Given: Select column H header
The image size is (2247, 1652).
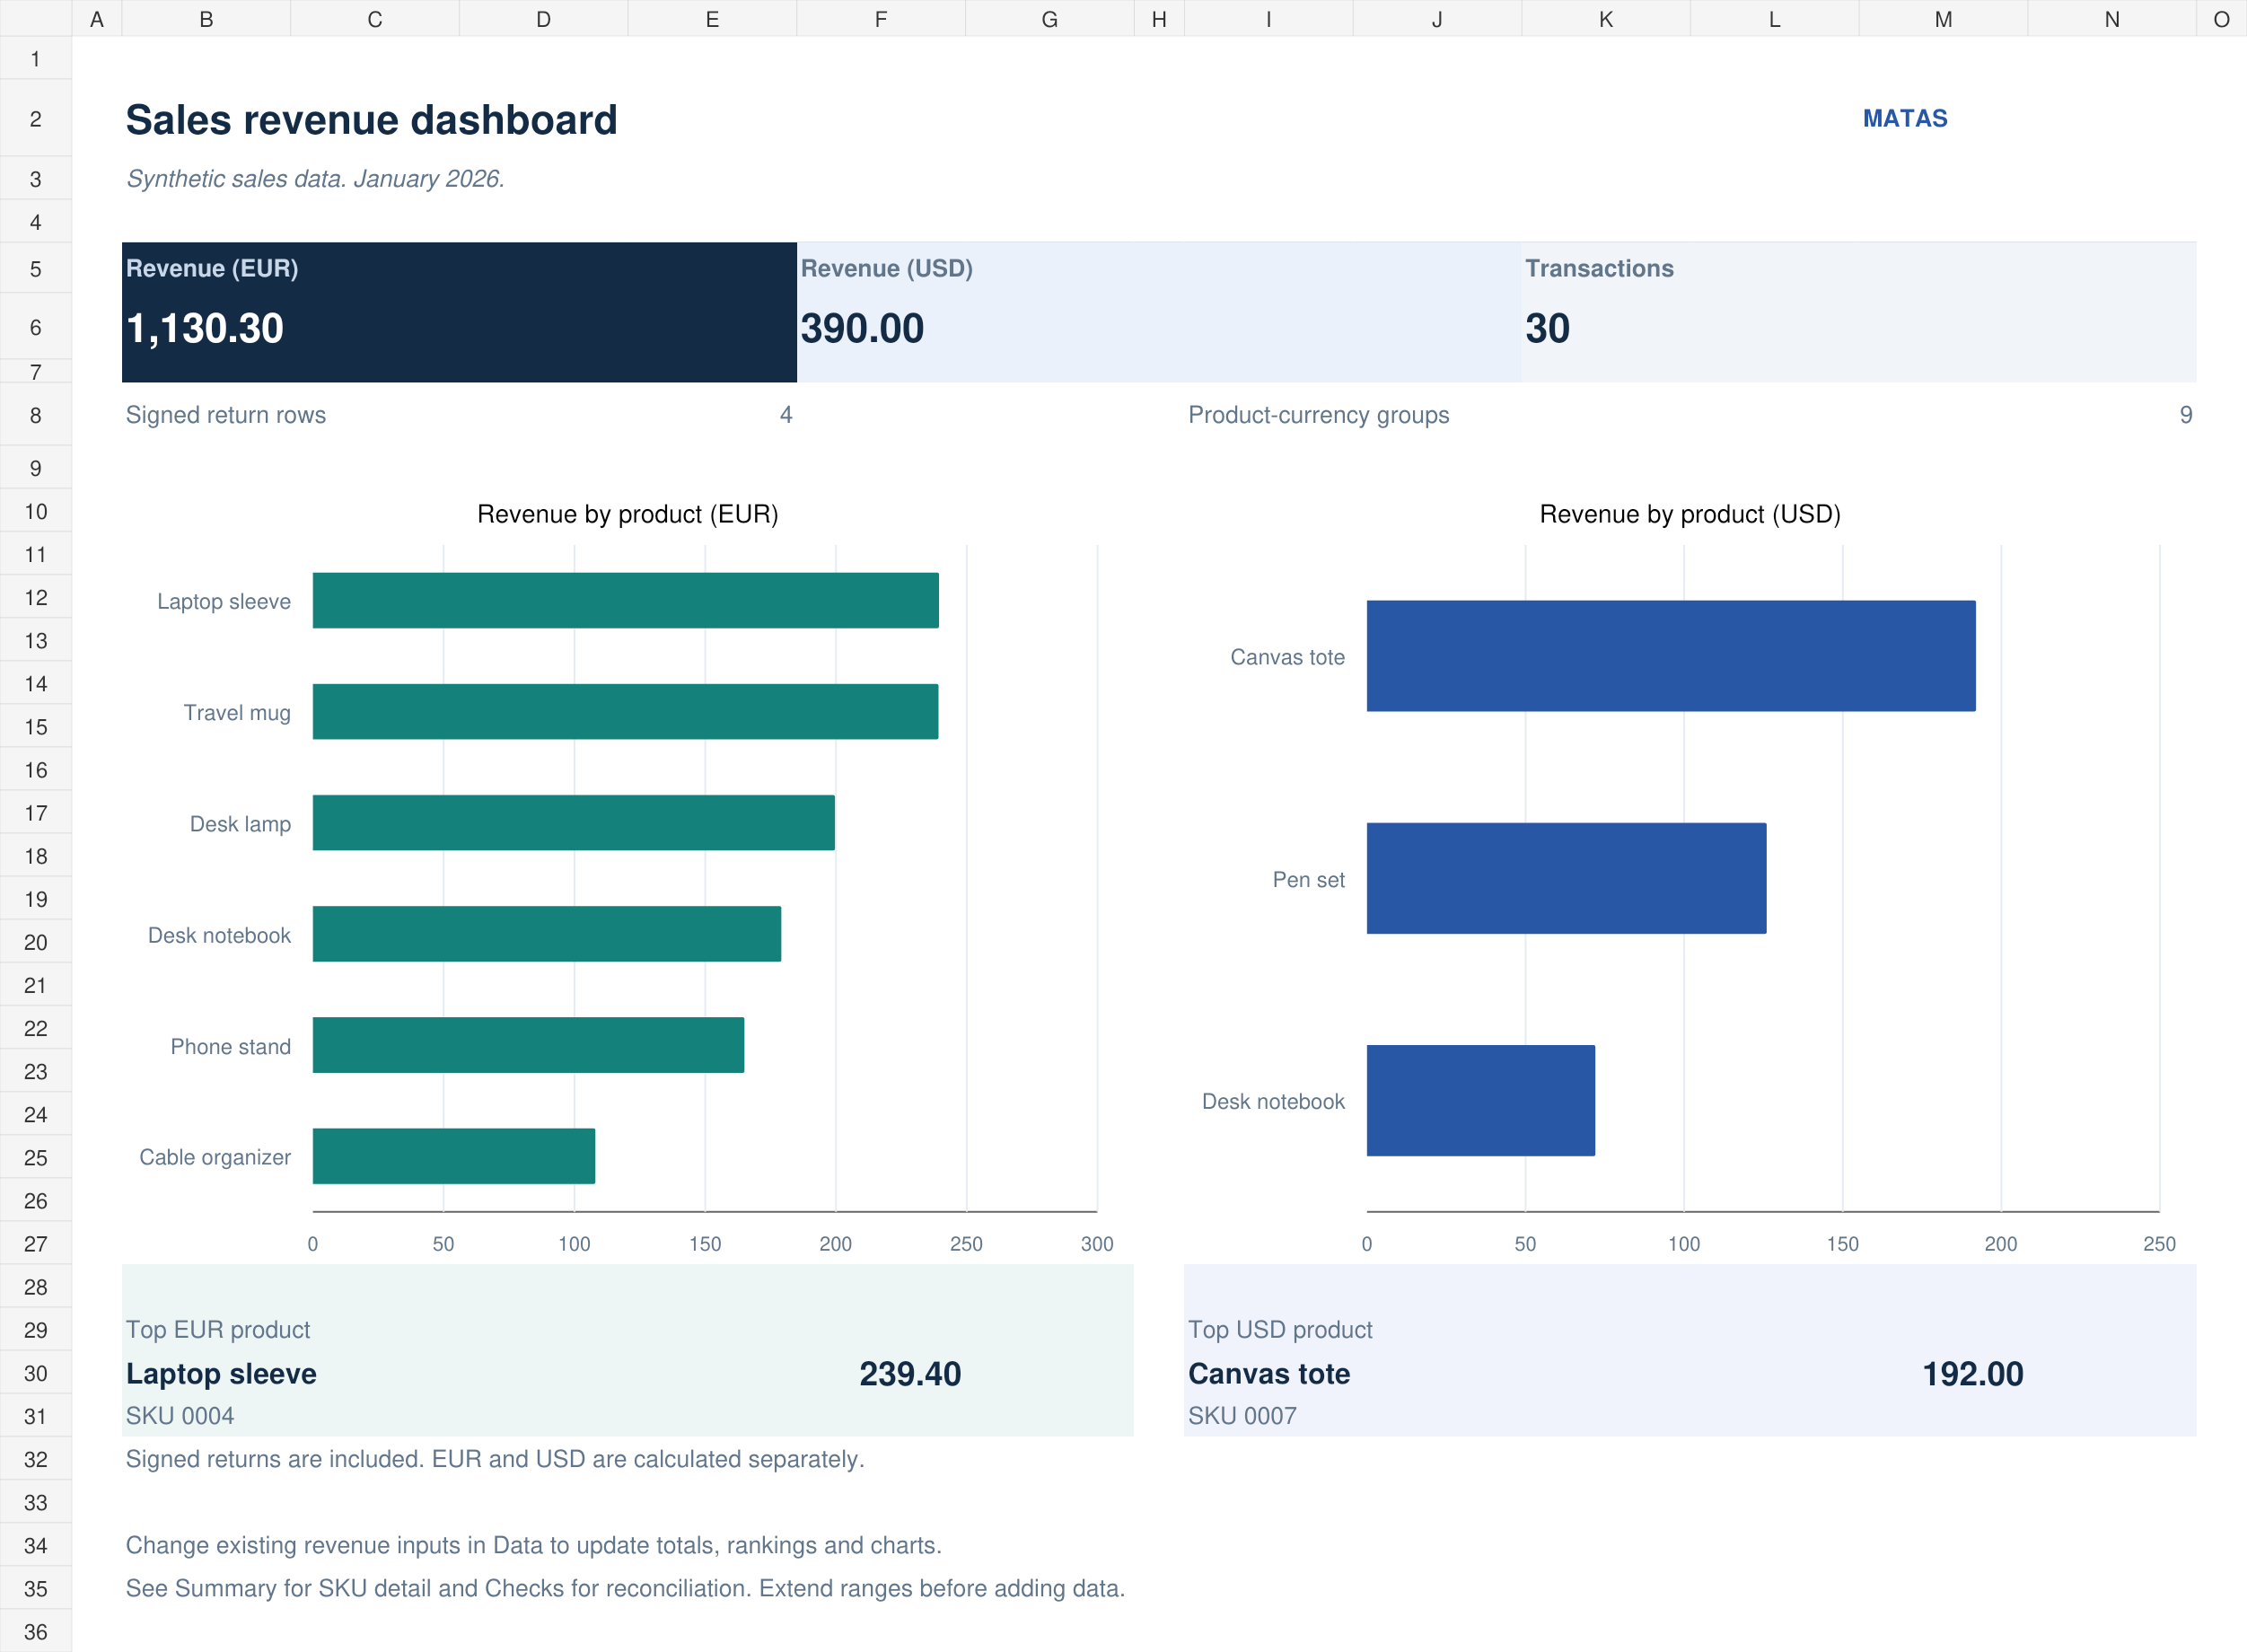Looking at the screenshot, I should [1158, 19].
